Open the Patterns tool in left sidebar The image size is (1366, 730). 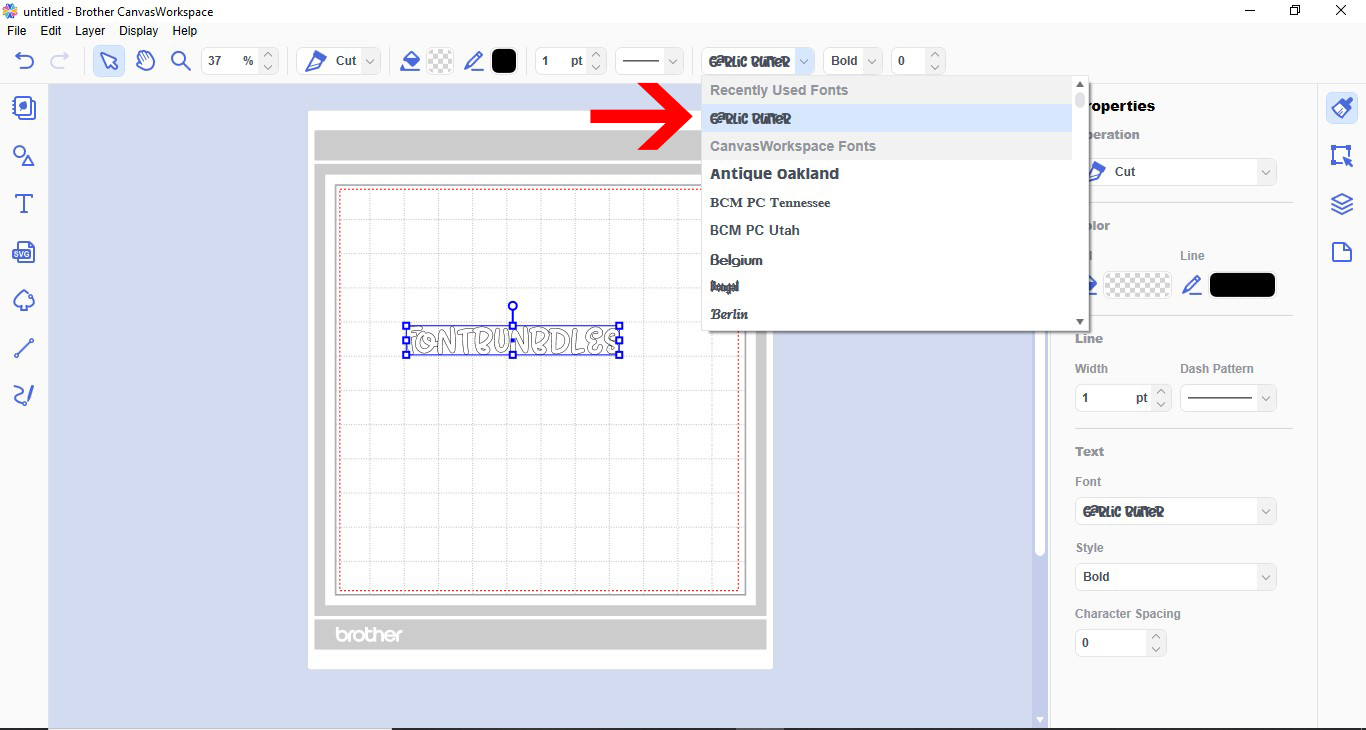[x=24, y=108]
